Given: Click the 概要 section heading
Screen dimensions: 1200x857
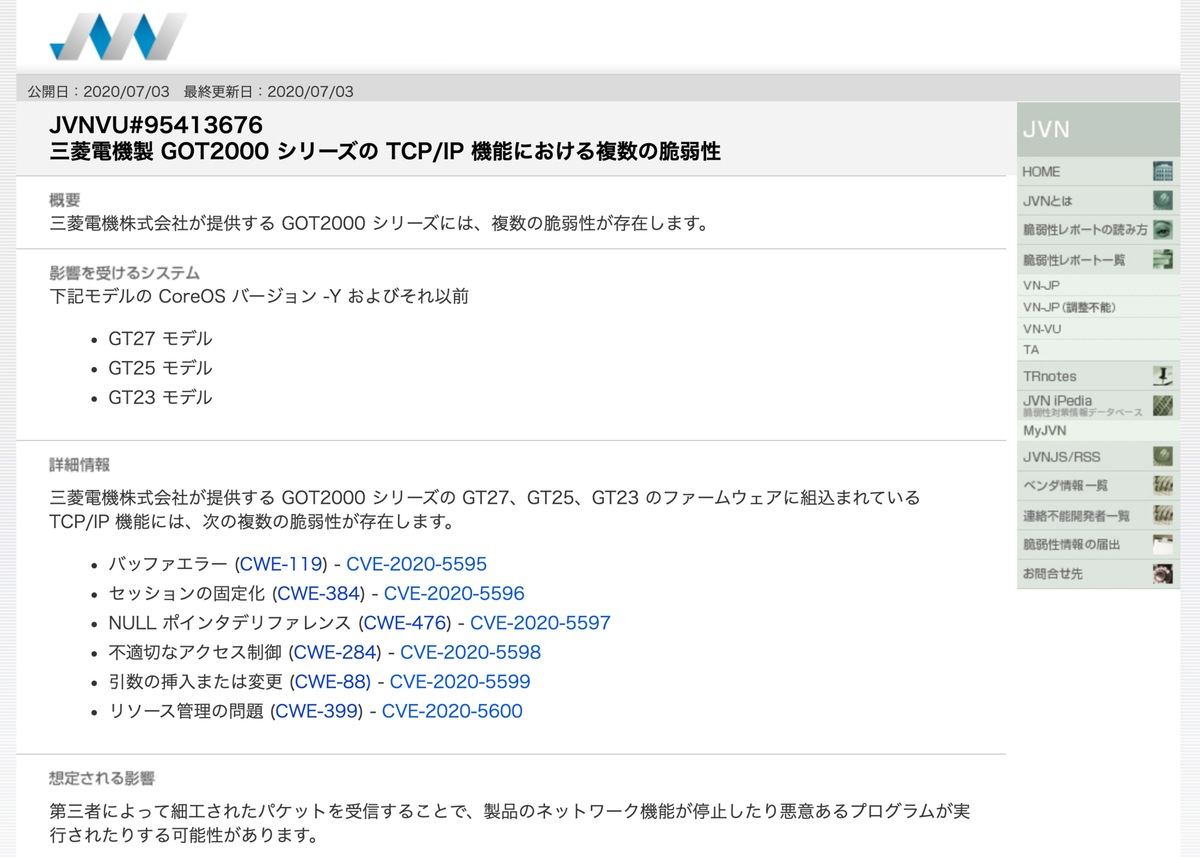Looking at the screenshot, I should [65, 200].
